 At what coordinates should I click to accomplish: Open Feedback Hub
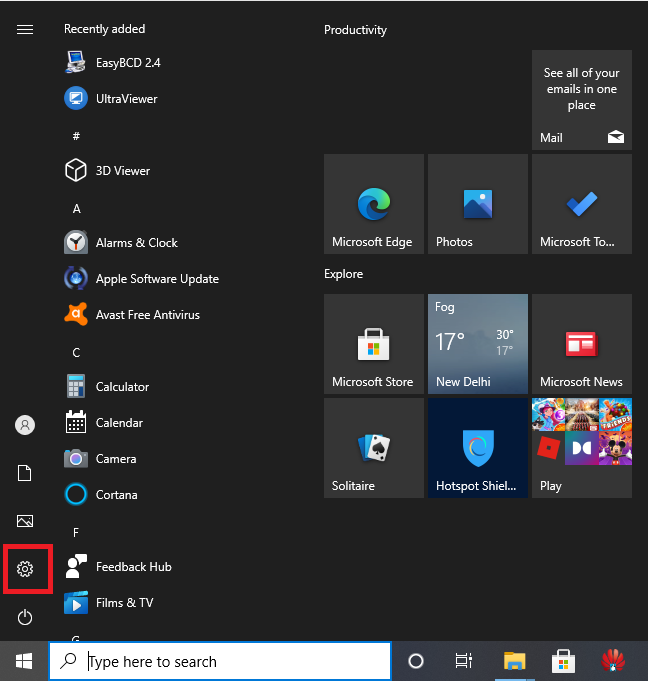coord(118,567)
